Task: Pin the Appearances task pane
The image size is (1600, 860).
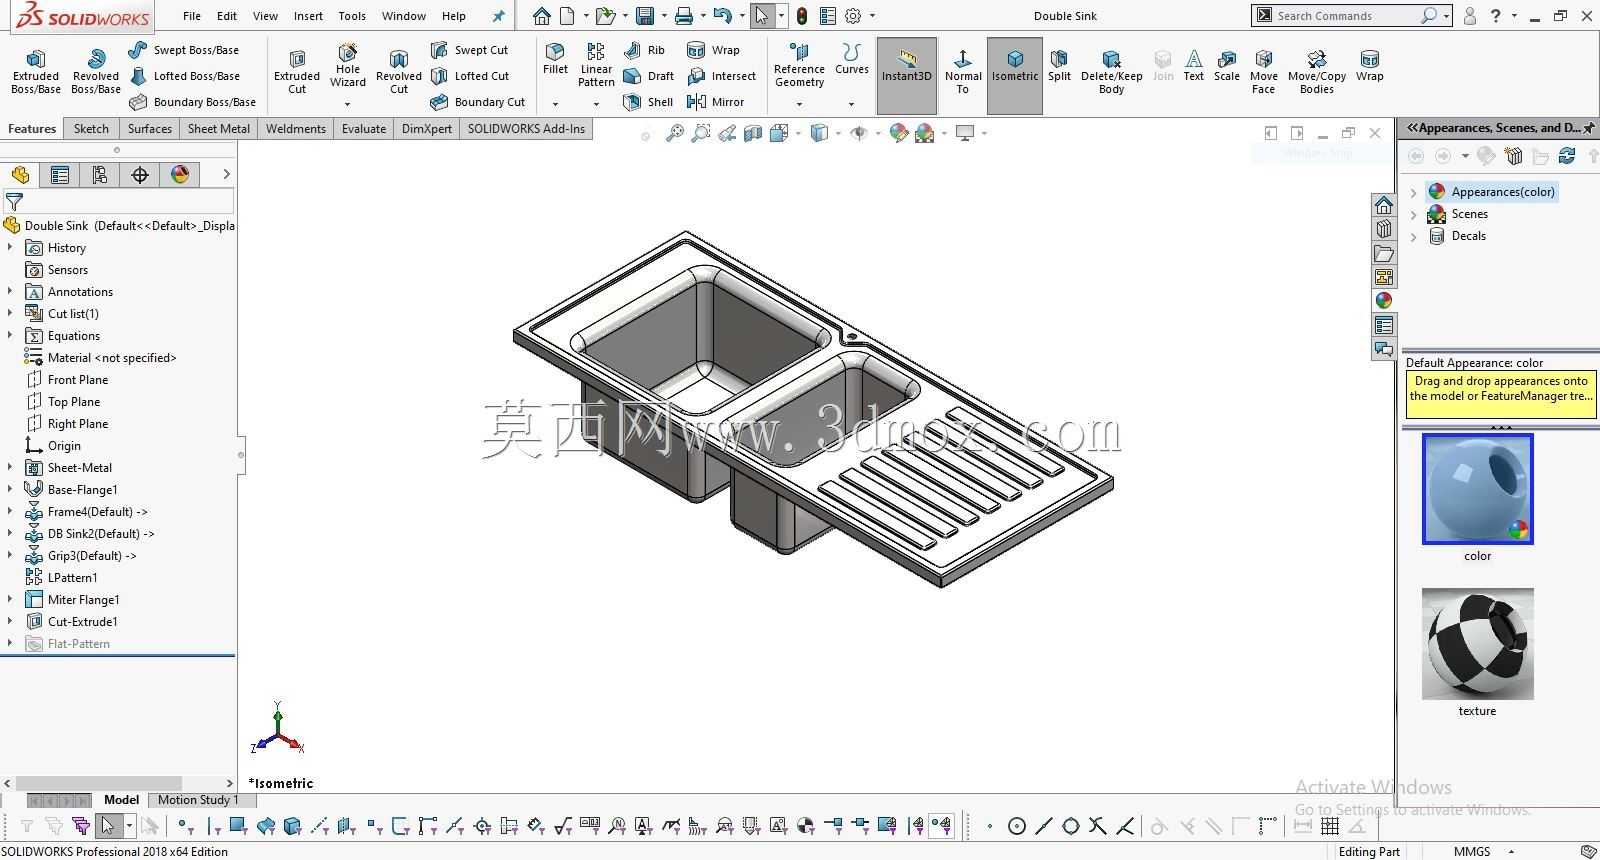Action: click(1589, 128)
